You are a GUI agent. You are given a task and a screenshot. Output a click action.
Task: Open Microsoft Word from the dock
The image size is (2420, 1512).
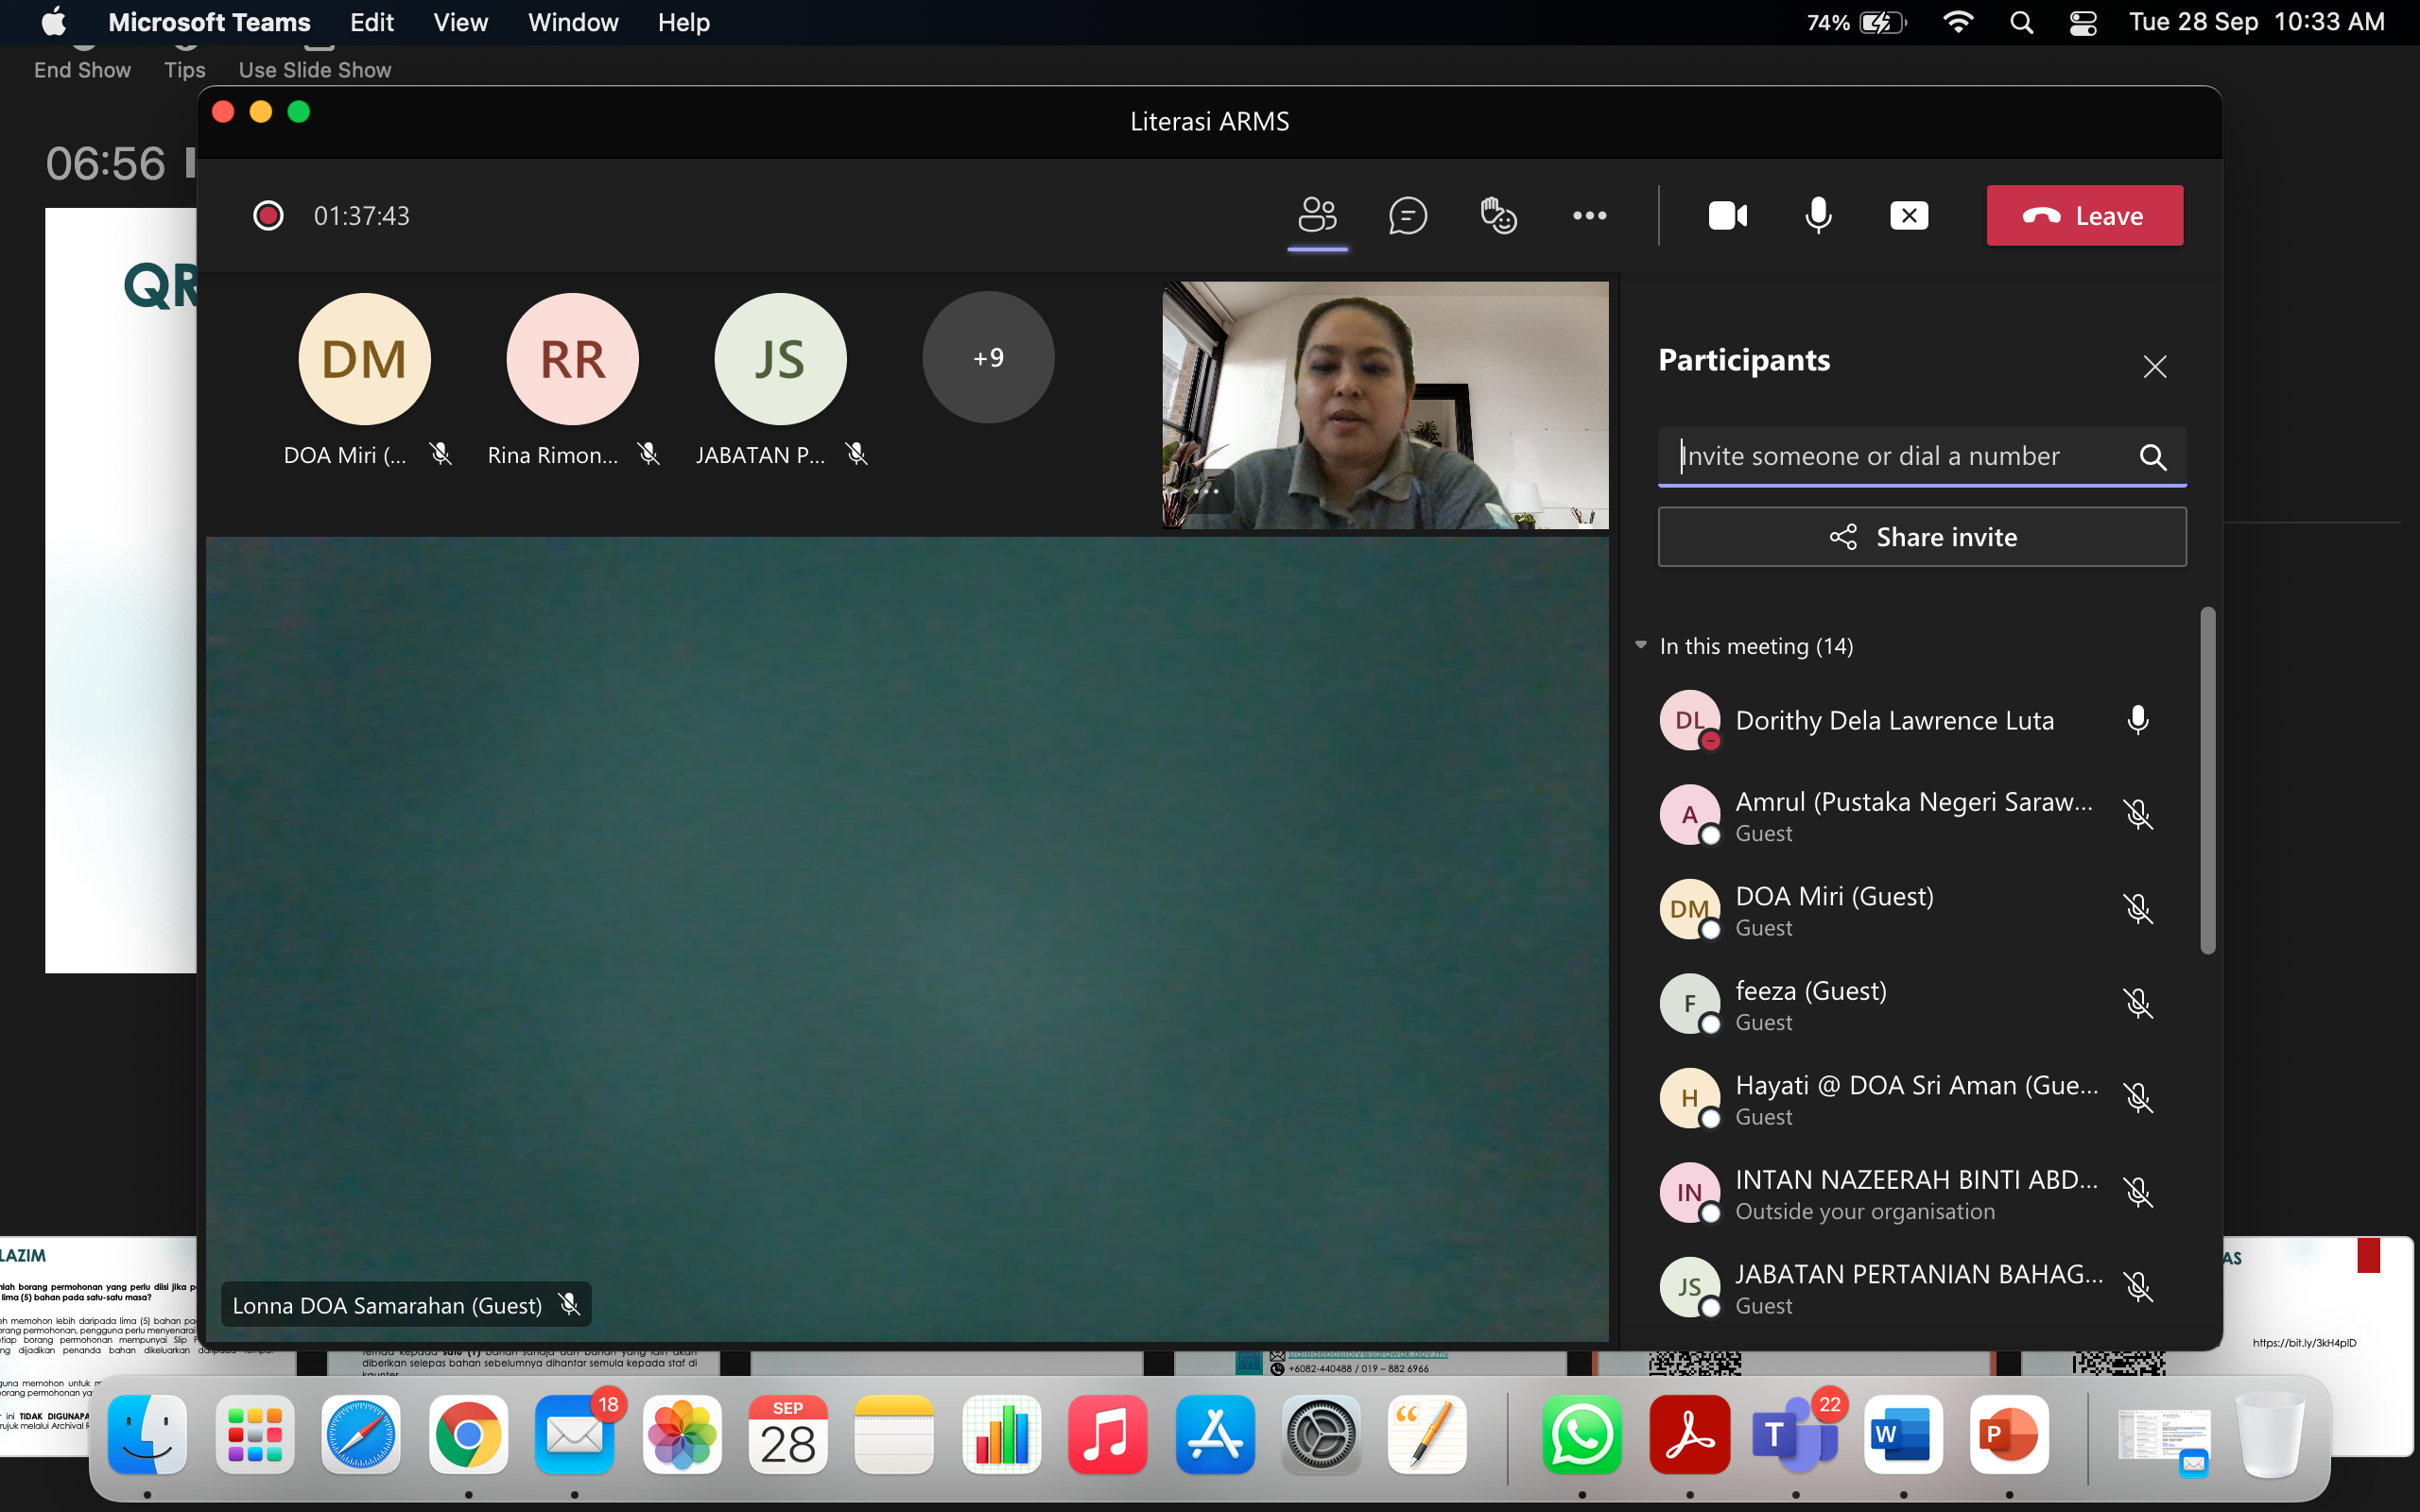(x=1902, y=1434)
